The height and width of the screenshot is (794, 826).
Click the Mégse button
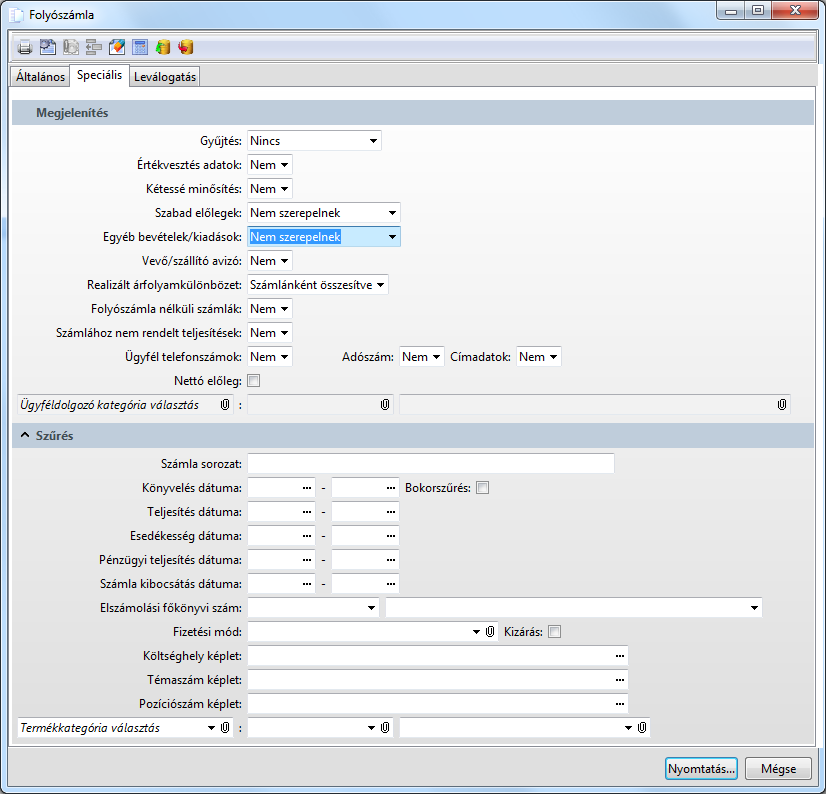(x=779, y=769)
